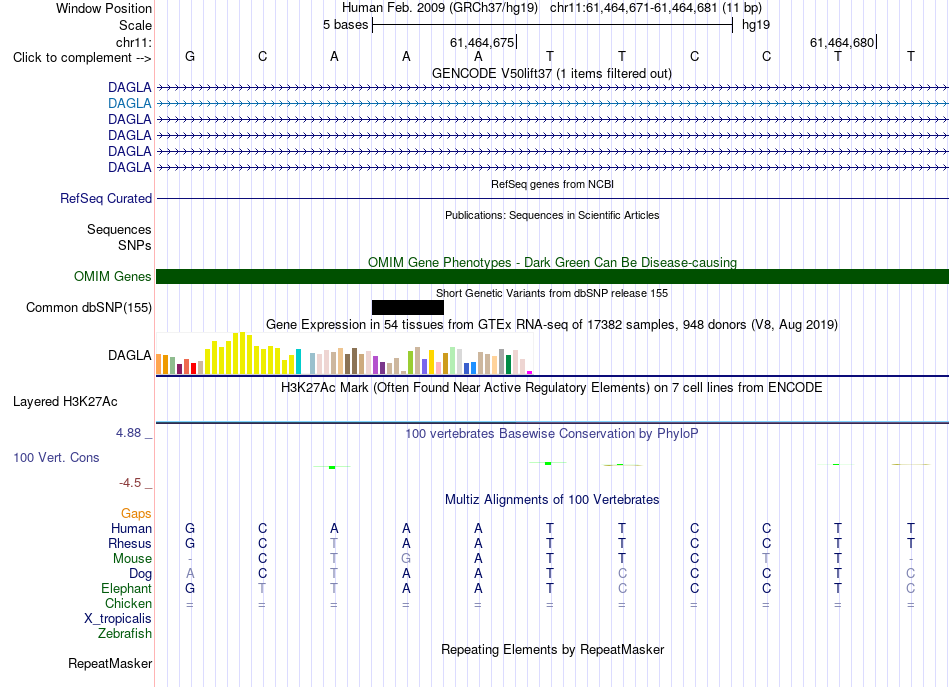Click the '5 bases' scale bar label
Image resolution: width=950 pixels, height=687 pixels.
[345, 25]
